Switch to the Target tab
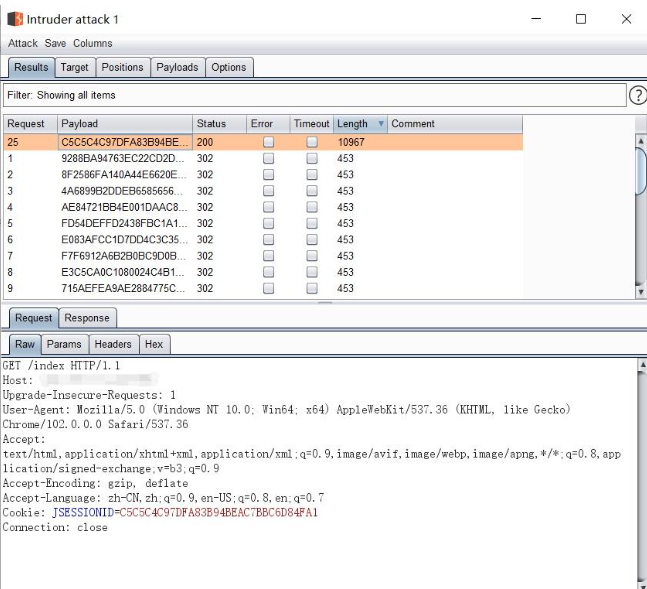Screen dimensions: 647x589 (75, 67)
